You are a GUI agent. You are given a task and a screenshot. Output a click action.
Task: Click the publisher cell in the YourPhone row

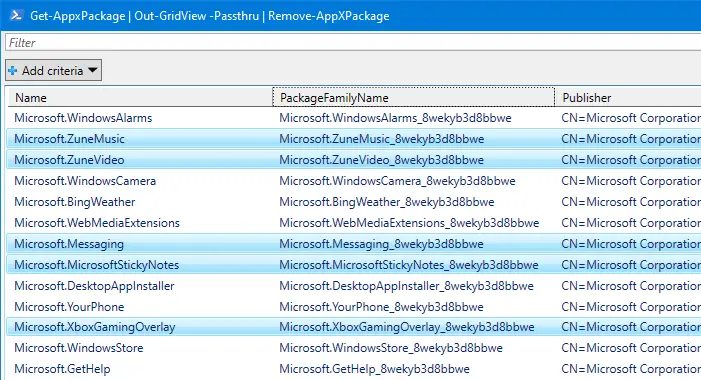(631, 307)
